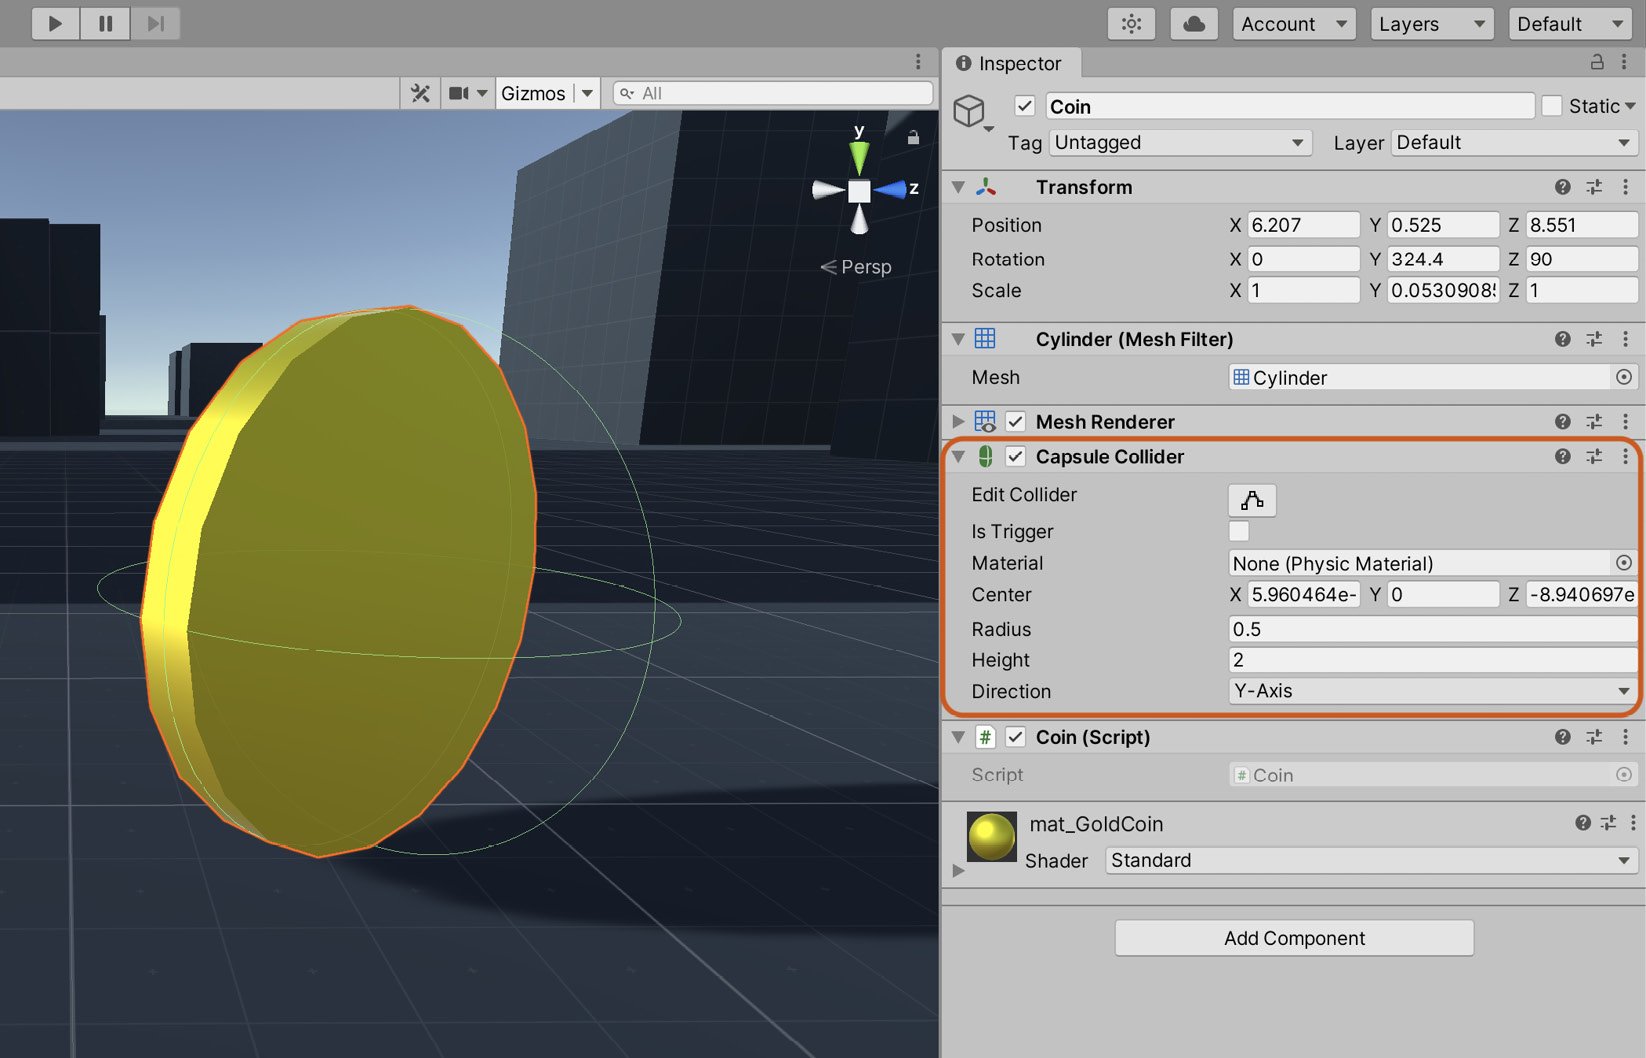Open Mesh Filter help icon
1646x1058 pixels.
coord(1563,339)
